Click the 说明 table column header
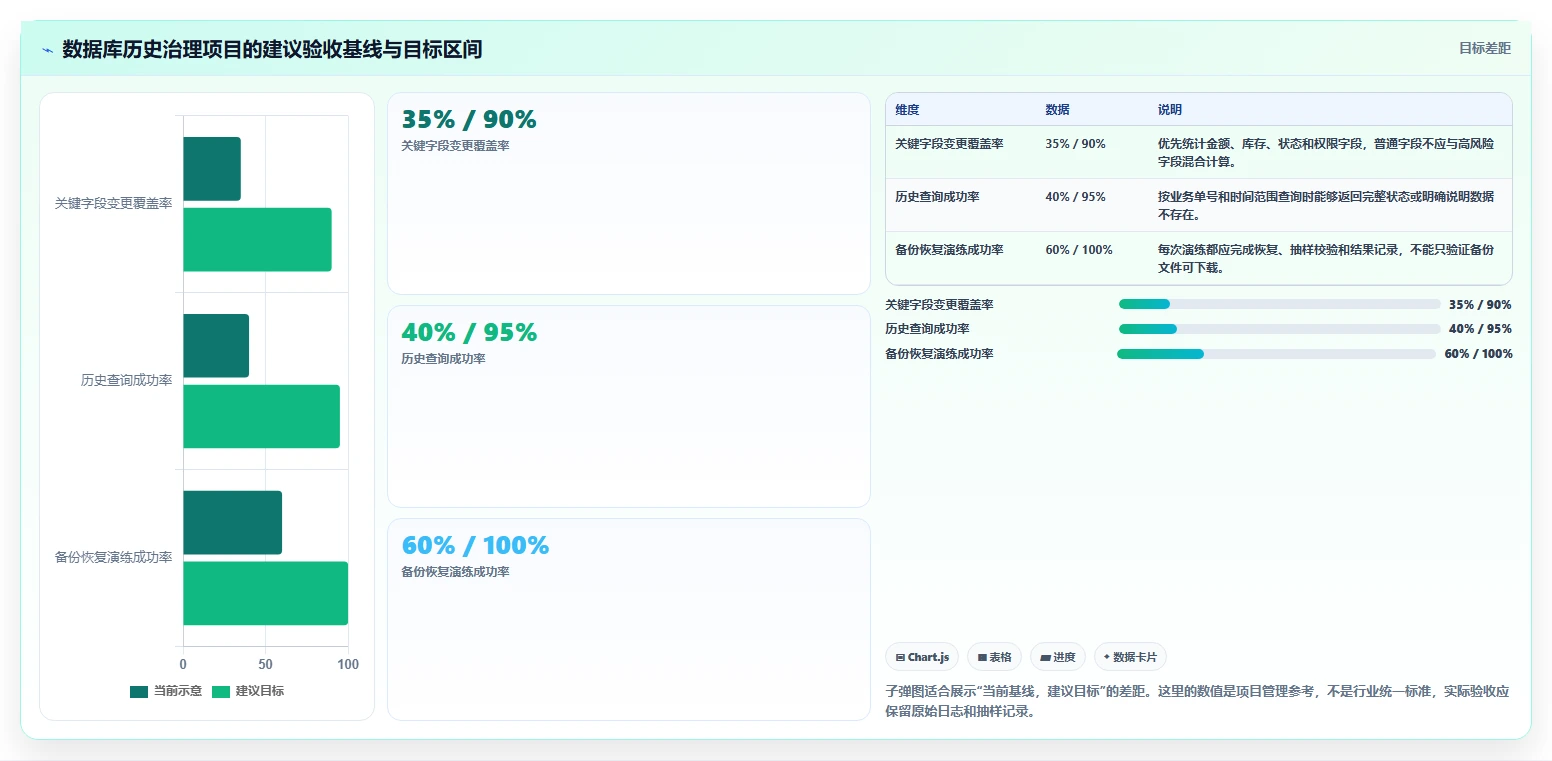Image resolution: width=1552 pixels, height=761 pixels. [x=1170, y=110]
